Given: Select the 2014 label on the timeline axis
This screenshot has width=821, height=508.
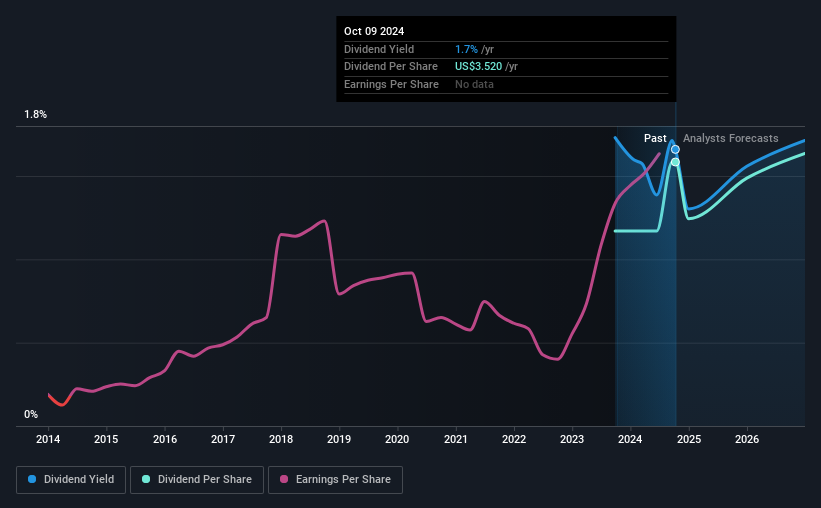Looking at the screenshot, I should [x=48, y=439].
